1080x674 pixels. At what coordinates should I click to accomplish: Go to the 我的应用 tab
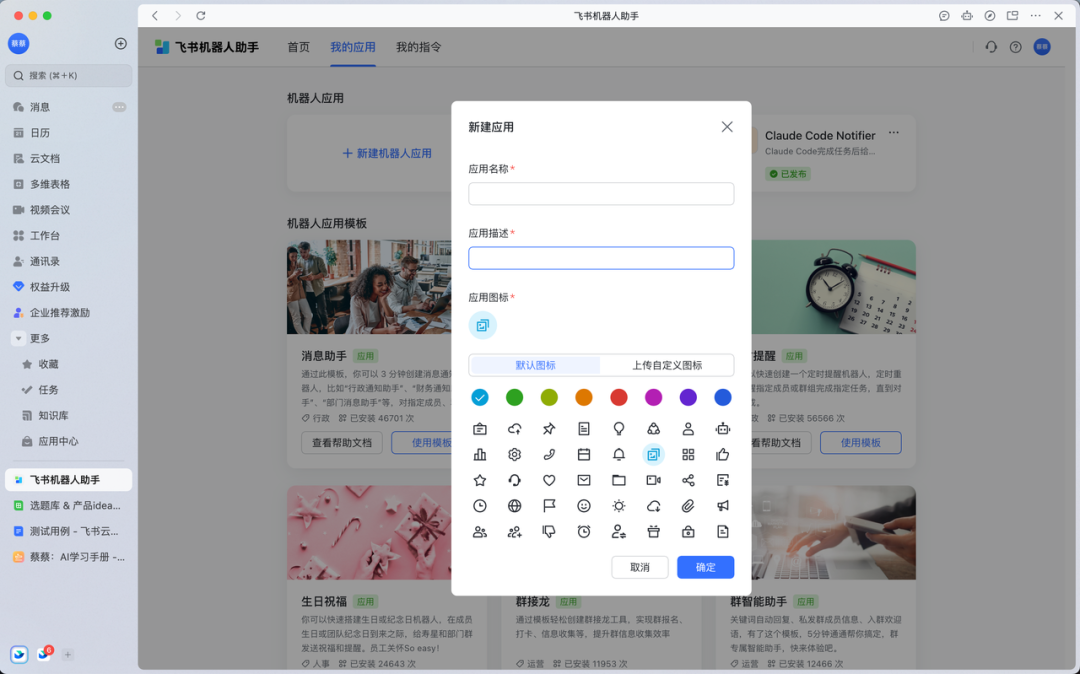353,47
